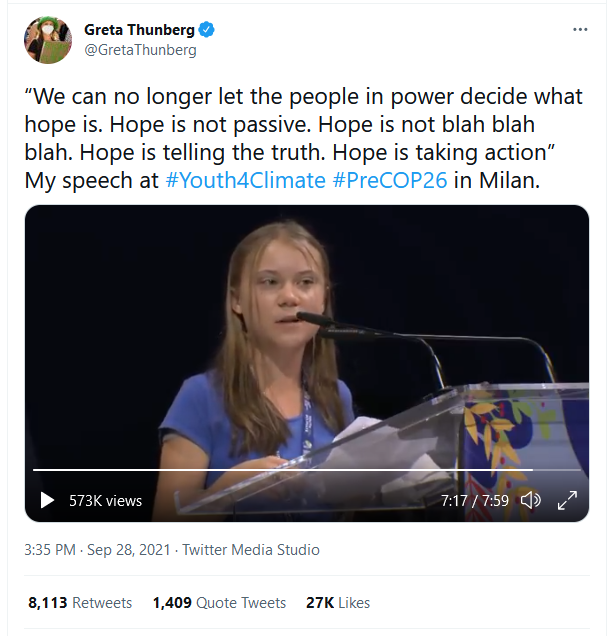View the 1,409 Quote Tweets
The height and width of the screenshot is (636, 612).
pos(219,603)
